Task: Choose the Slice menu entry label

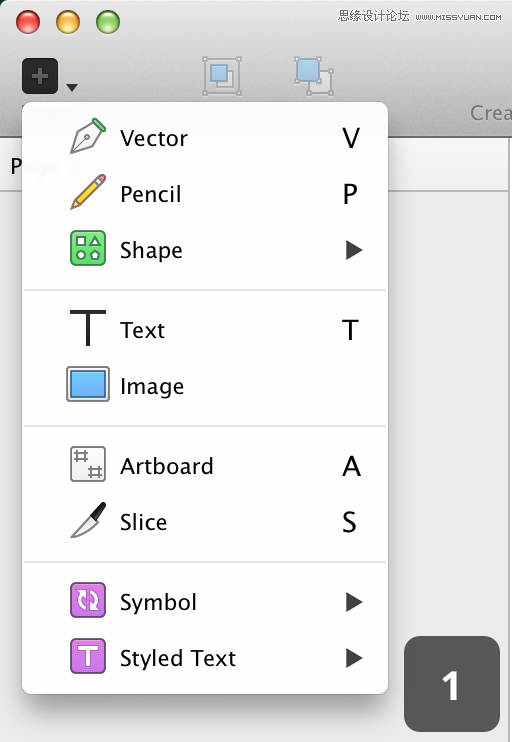Action: click(143, 522)
